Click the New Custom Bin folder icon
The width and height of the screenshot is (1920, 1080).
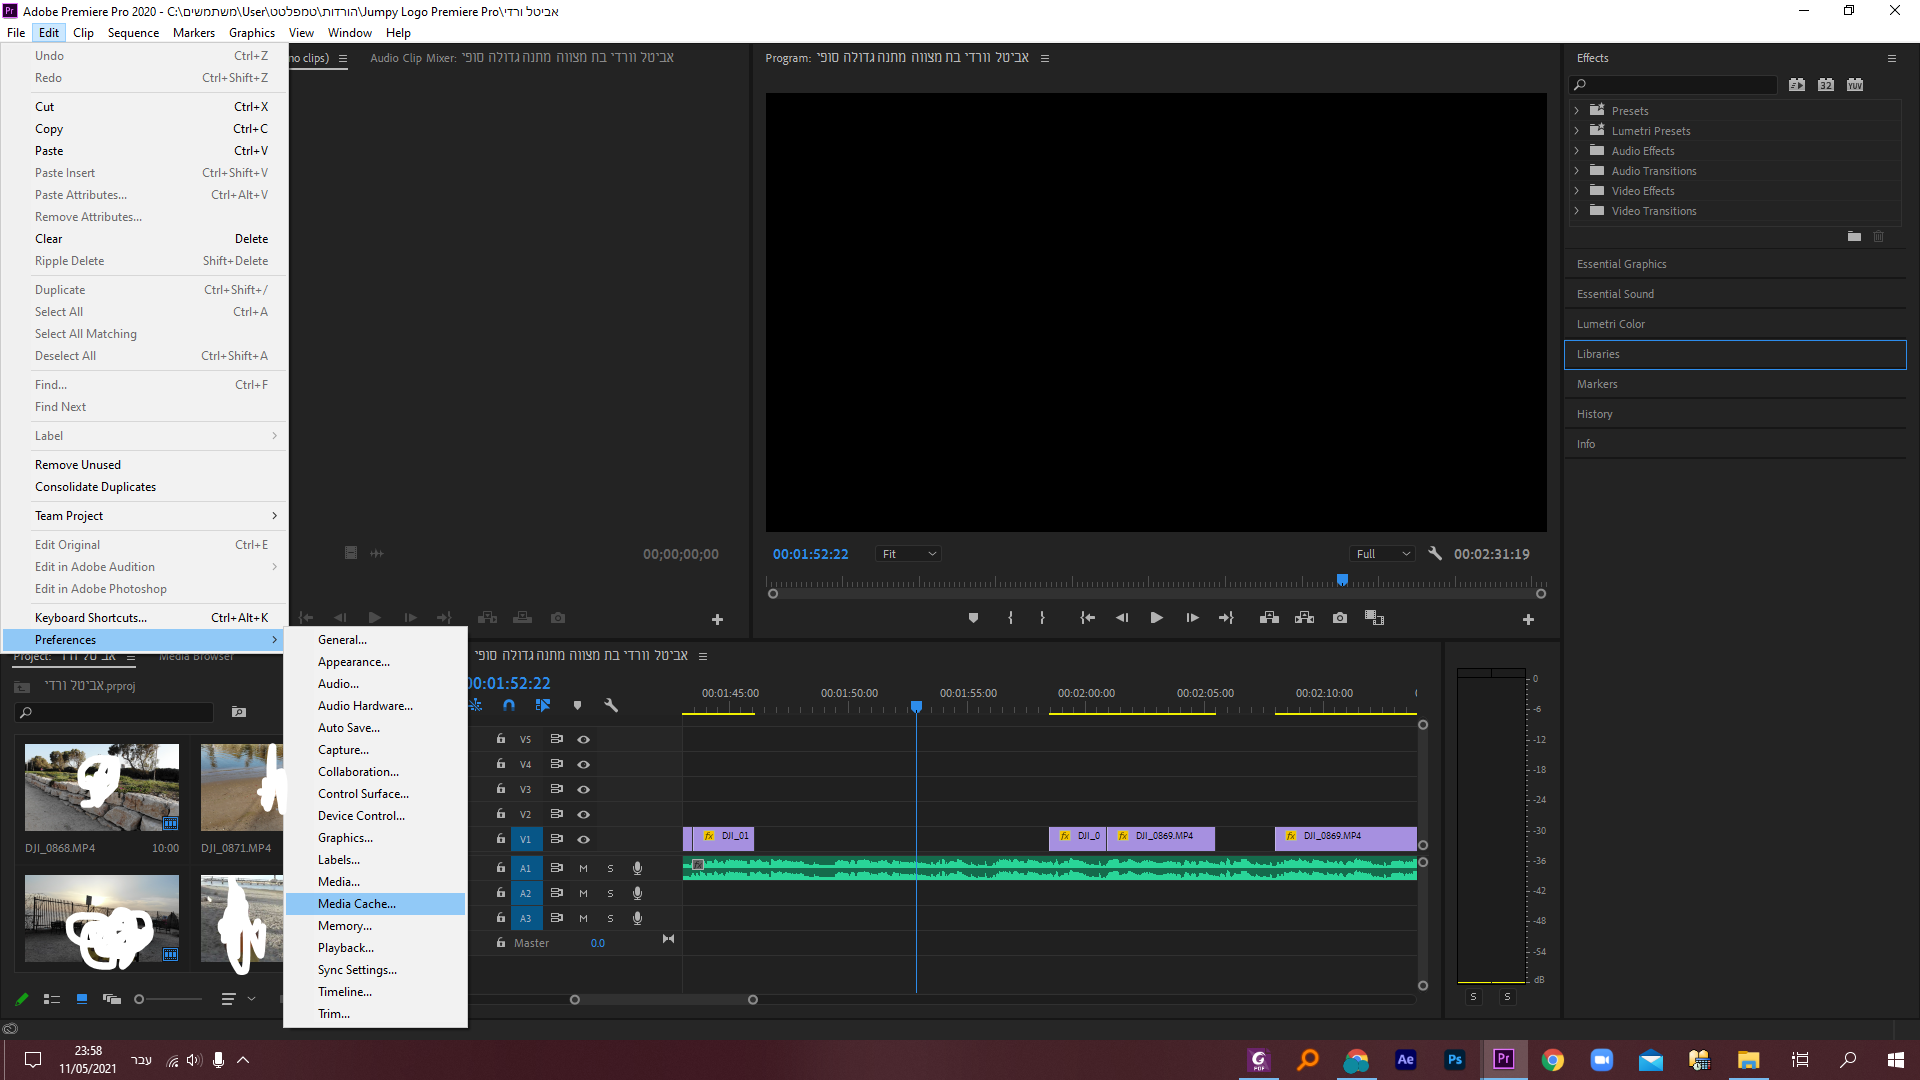(1854, 236)
